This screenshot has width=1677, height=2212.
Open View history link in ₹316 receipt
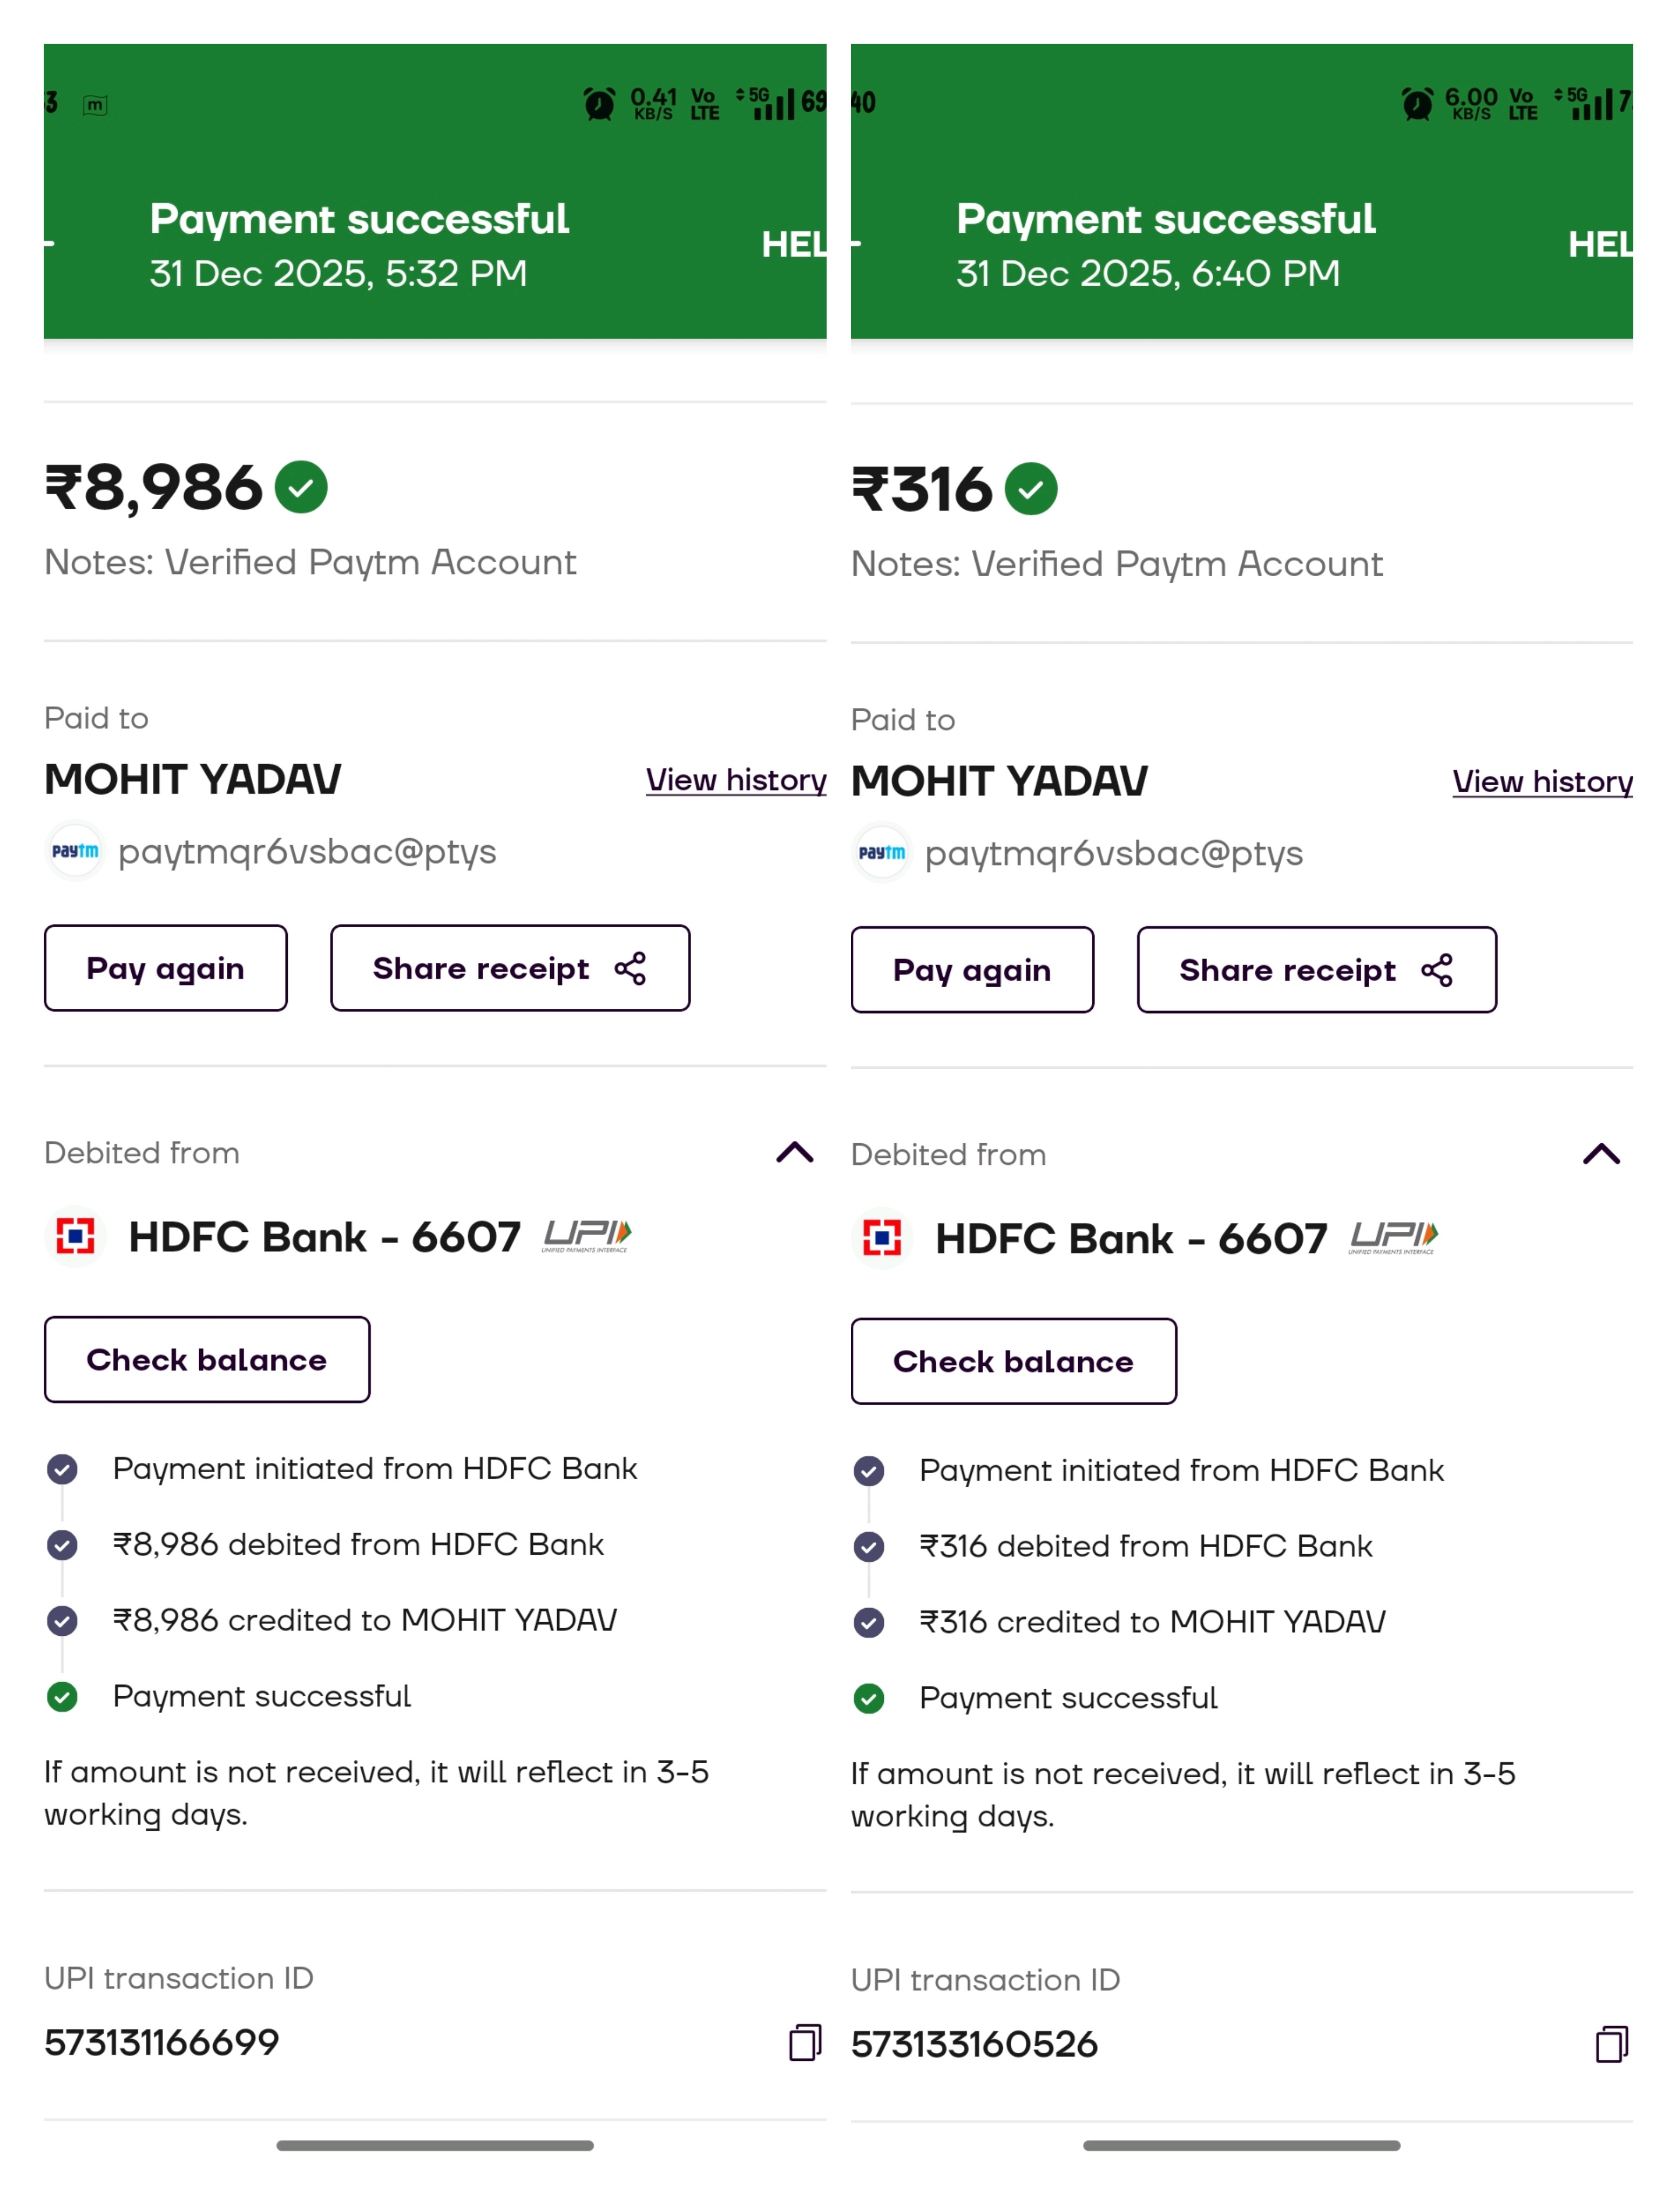pyautogui.click(x=1541, y=782)
